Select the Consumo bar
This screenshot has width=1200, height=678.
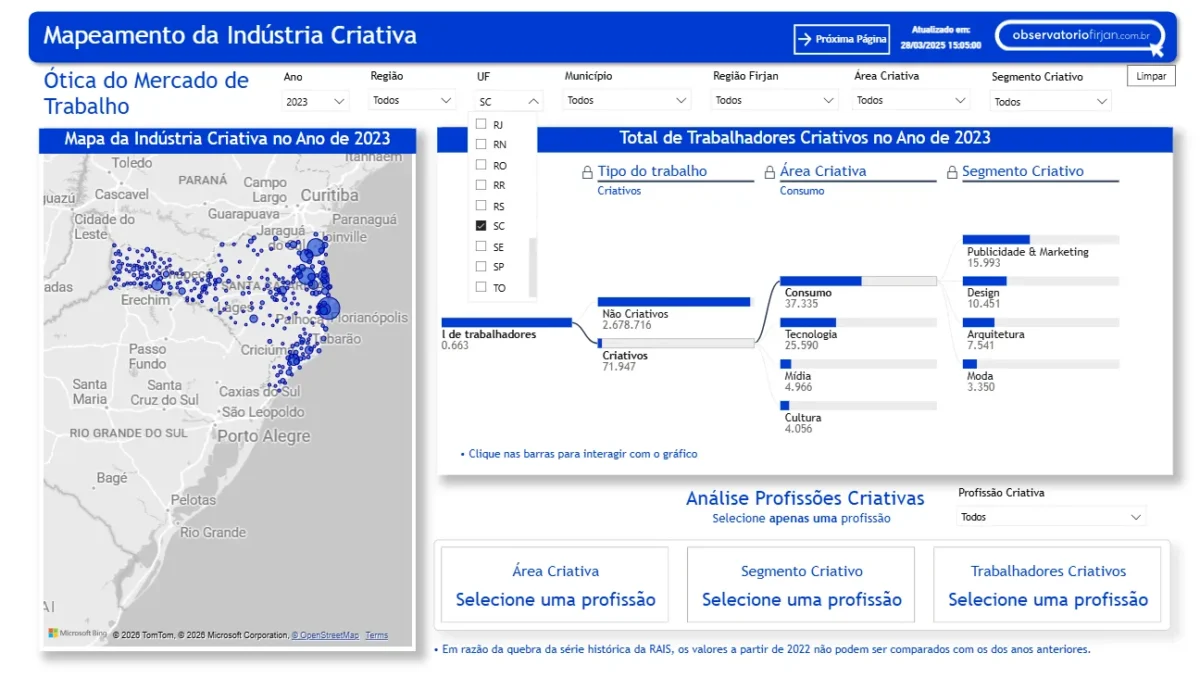click(858, 281)
